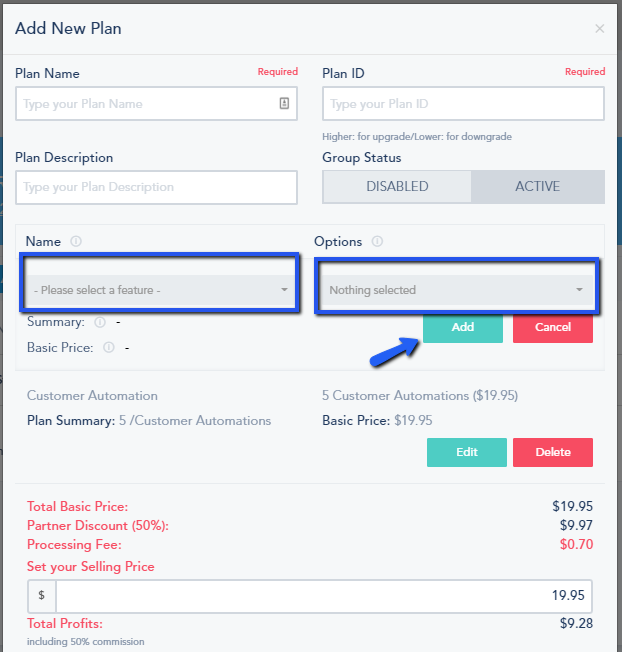This screenshot has width=622, height=652.
Task: Open the 'Nothing selected' options dropdown
Action: pos(457,290)
